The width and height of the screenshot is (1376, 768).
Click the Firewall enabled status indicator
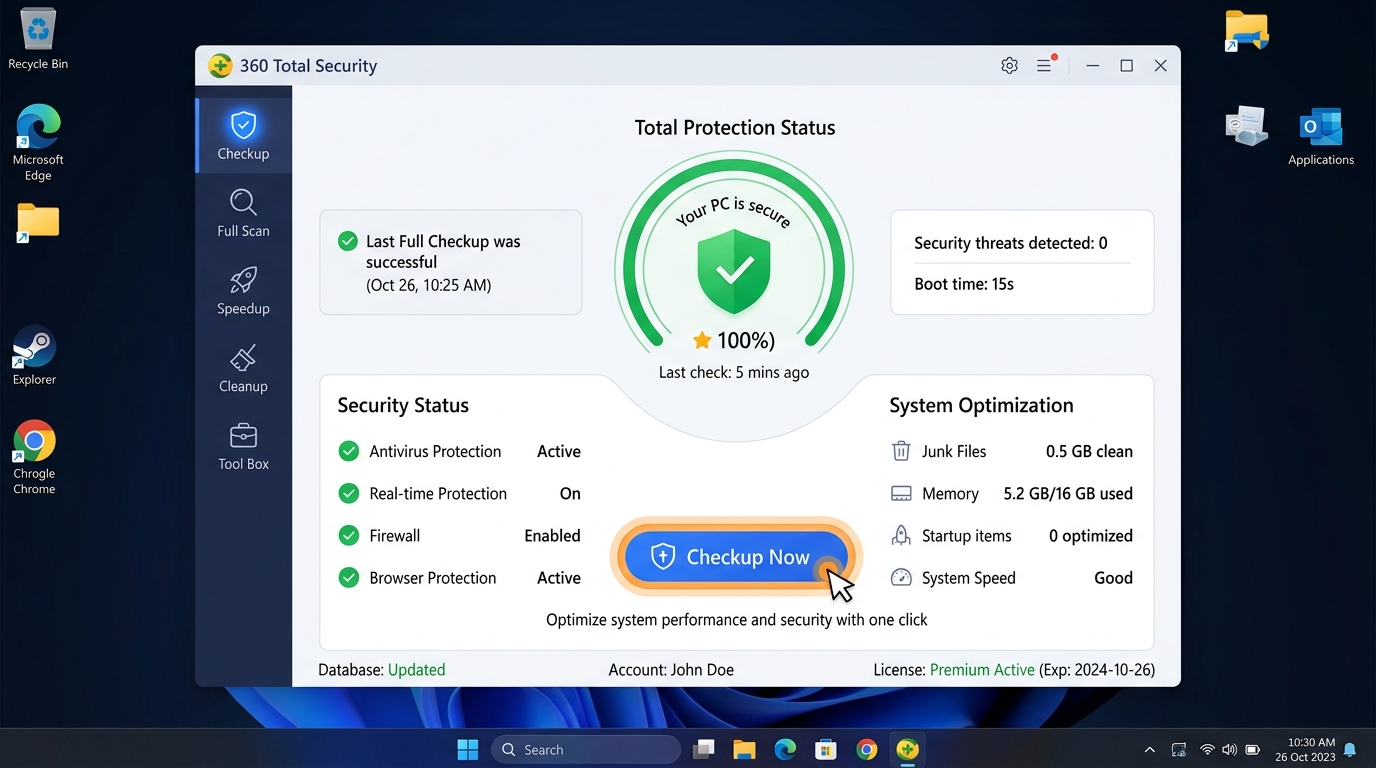click(348, 535)
